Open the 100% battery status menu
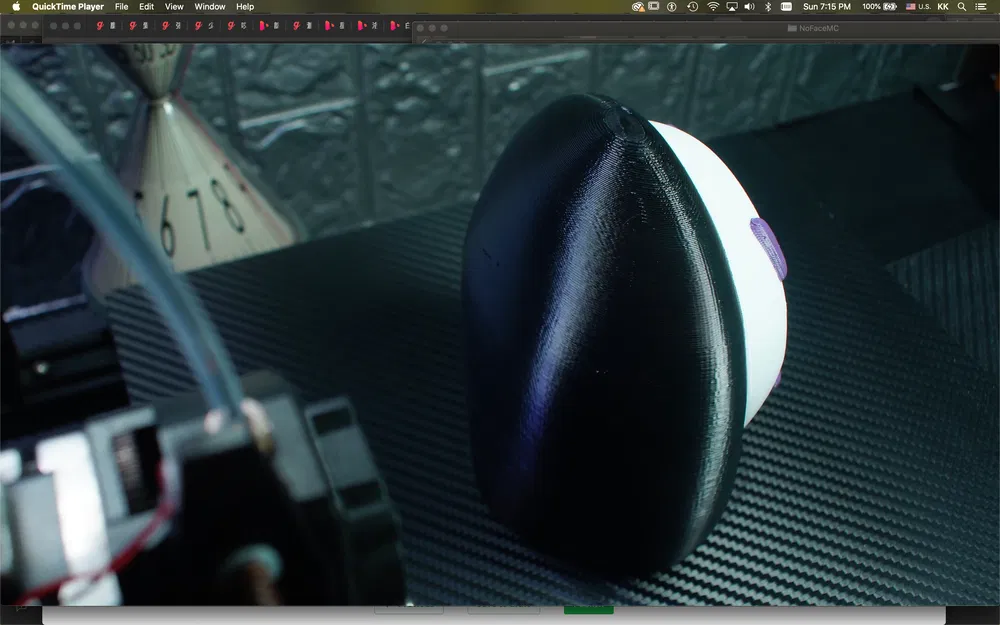This screenshot has height=625, width=1000. point(879,6)
